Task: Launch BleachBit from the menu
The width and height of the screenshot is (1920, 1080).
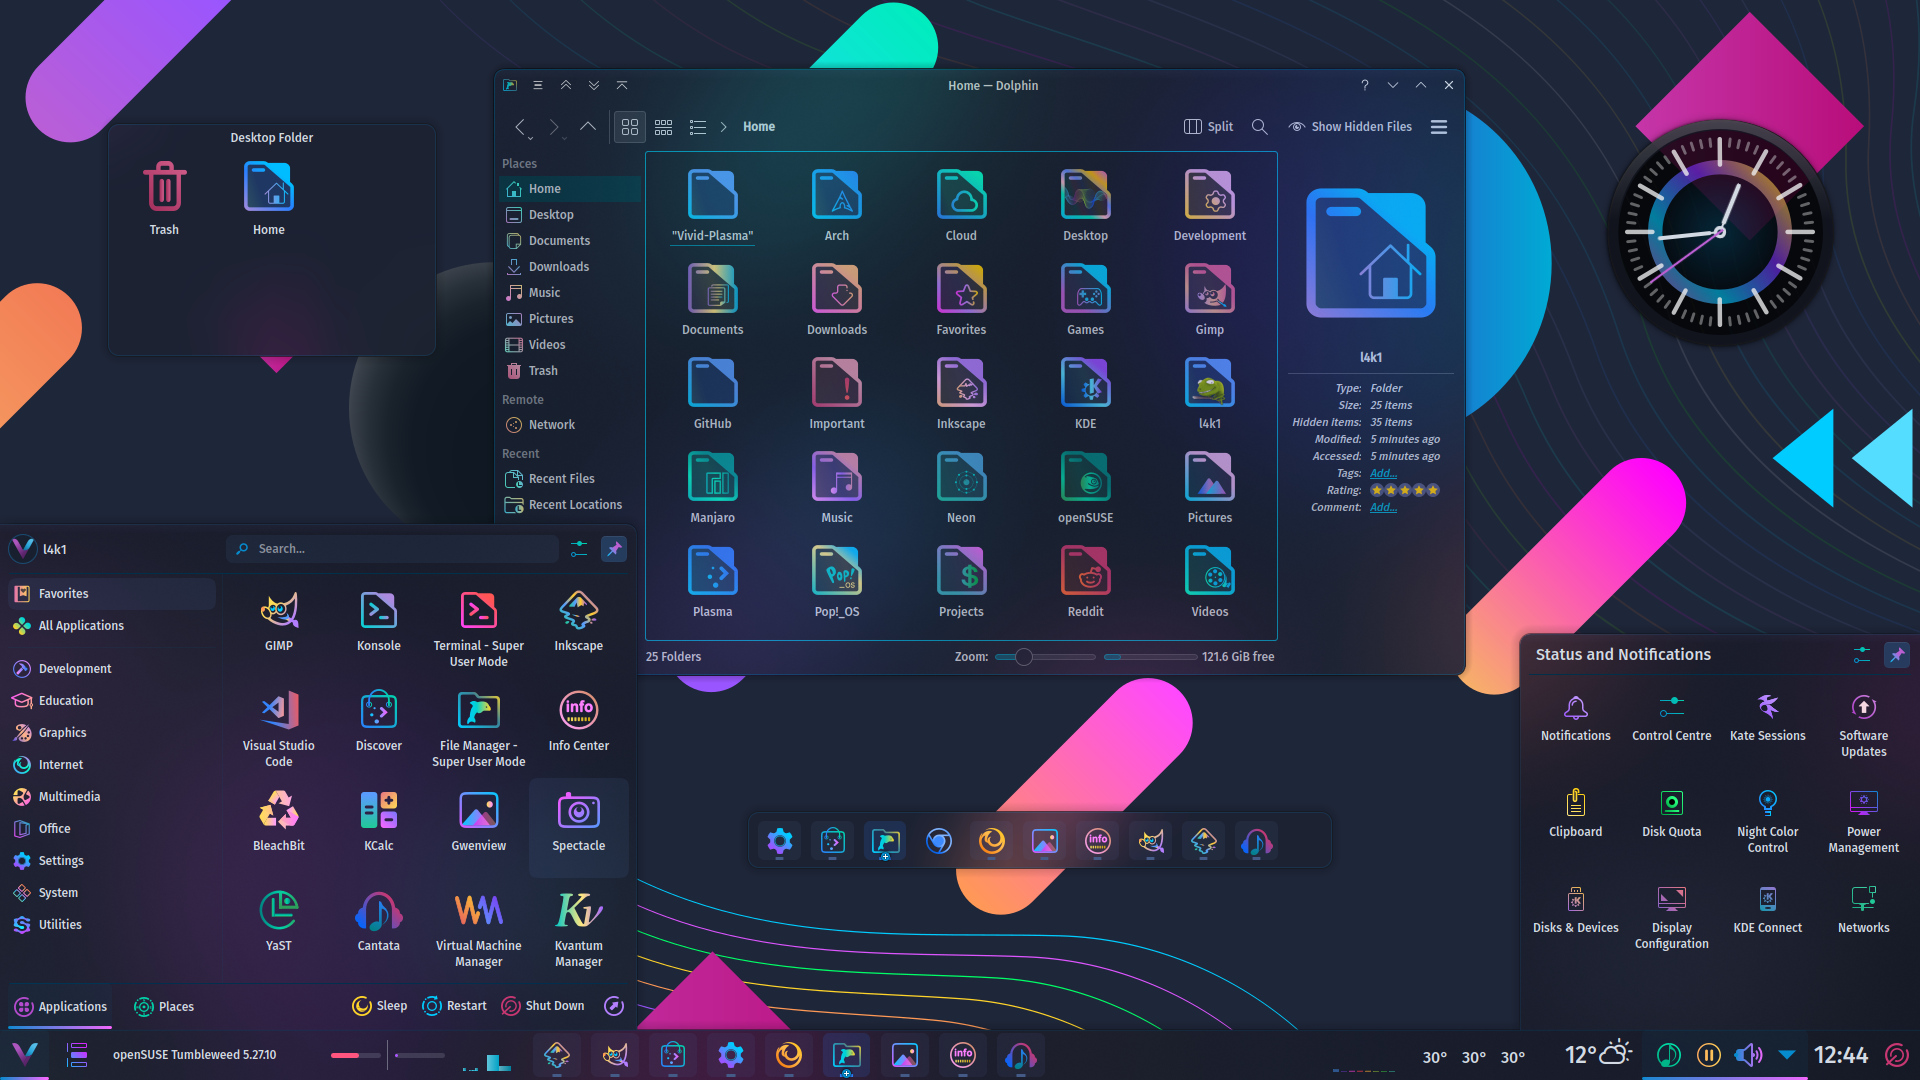Action: coord(279,821)
